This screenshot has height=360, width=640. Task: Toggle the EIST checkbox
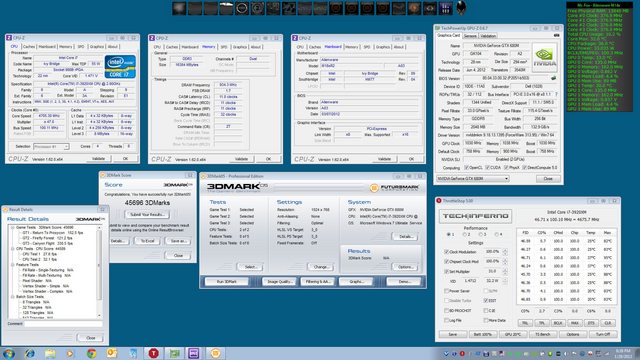coord(486,300)
